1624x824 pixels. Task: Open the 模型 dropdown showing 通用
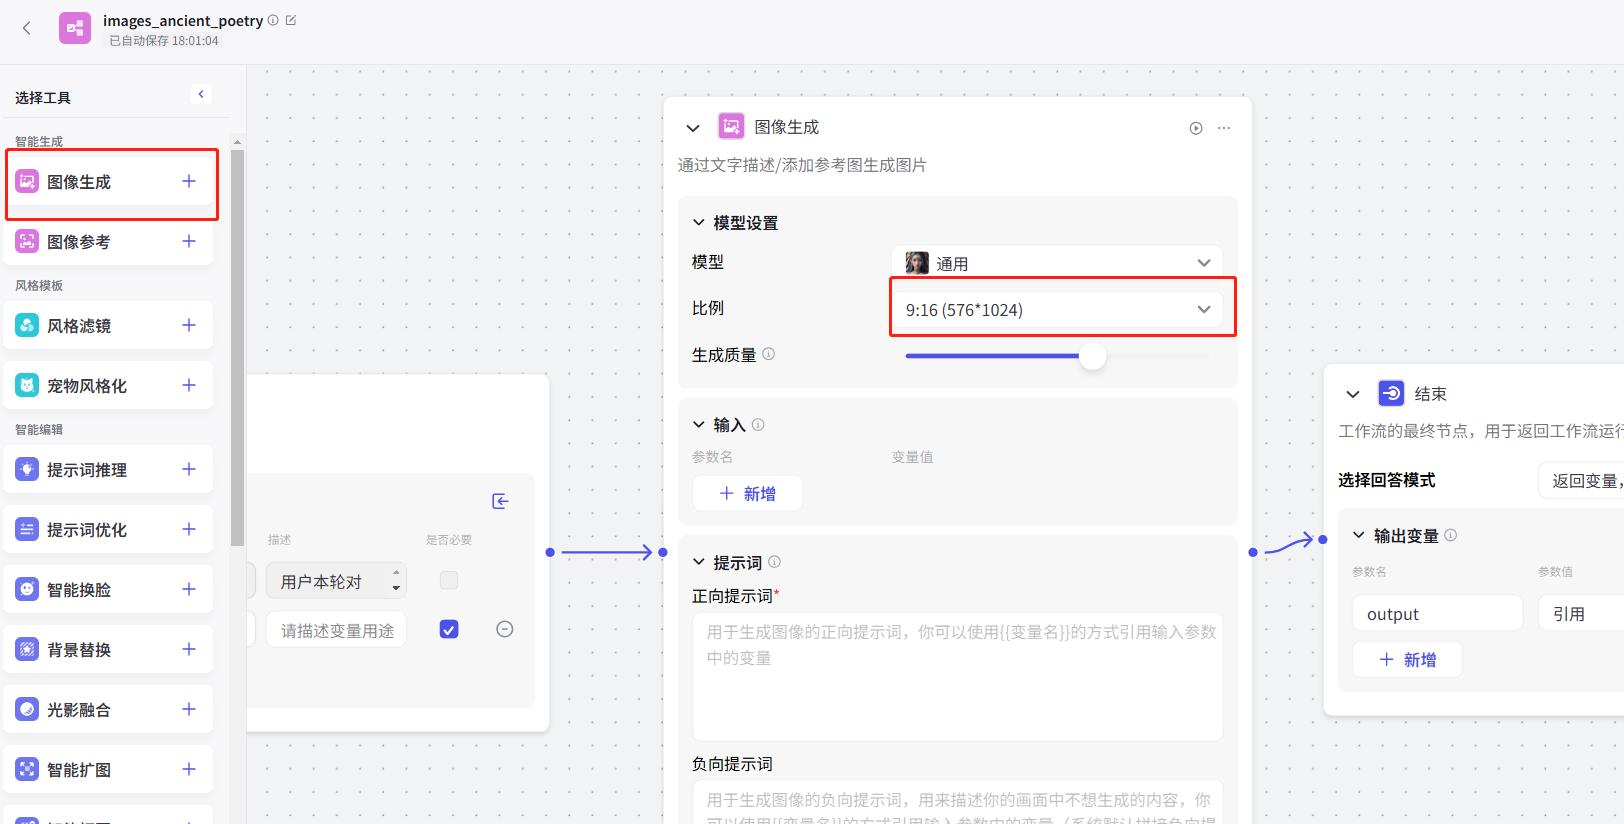click(x=1057, y=263)
